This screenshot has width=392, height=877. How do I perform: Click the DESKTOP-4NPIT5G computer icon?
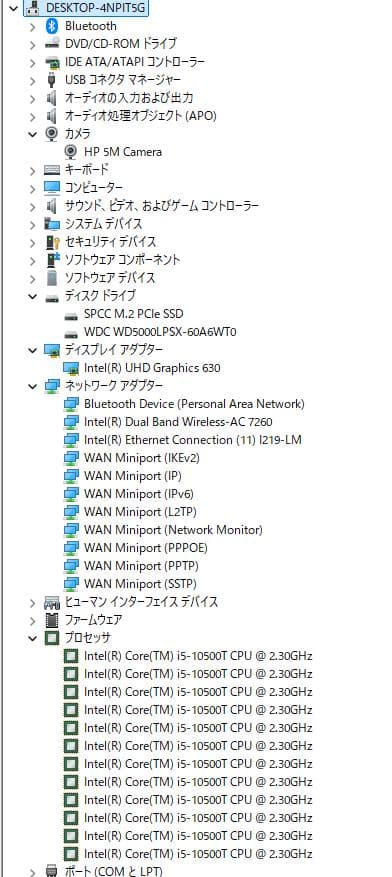pos(33,8)
